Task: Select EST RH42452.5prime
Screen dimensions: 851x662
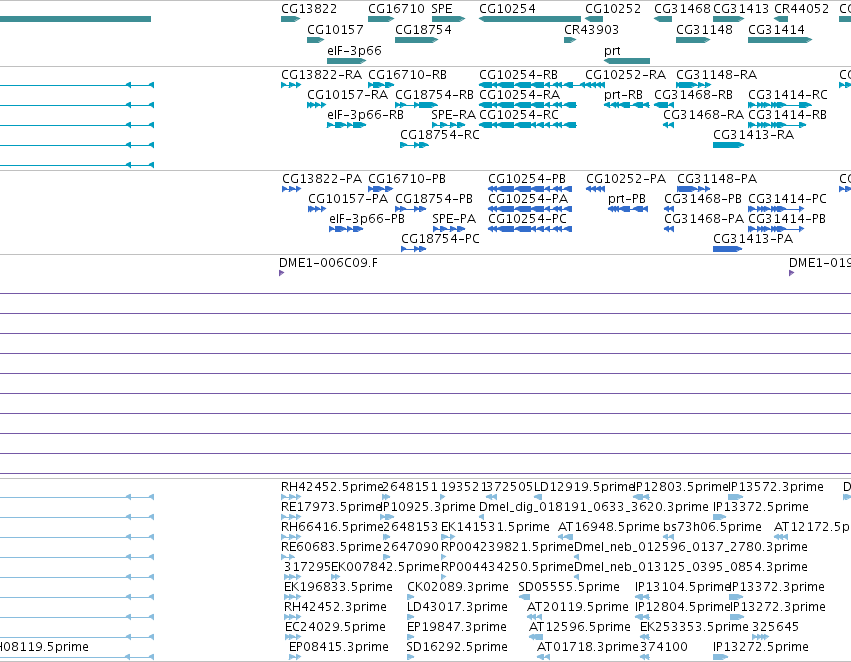Action: [332, 487]
